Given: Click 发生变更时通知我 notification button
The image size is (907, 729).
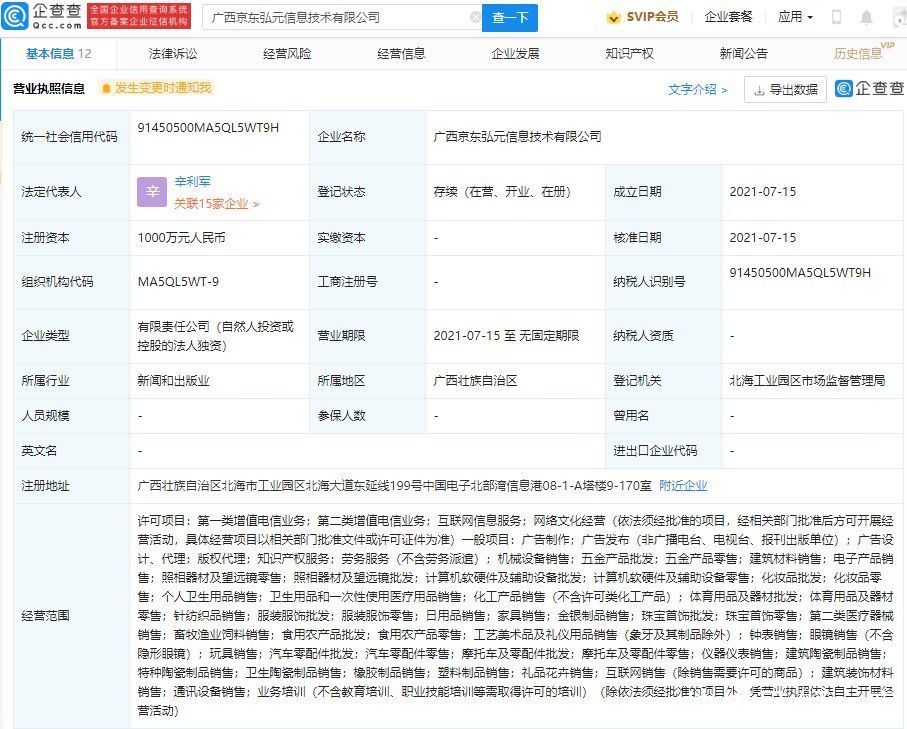Looking at the screenshot, I should pos(156,88).
